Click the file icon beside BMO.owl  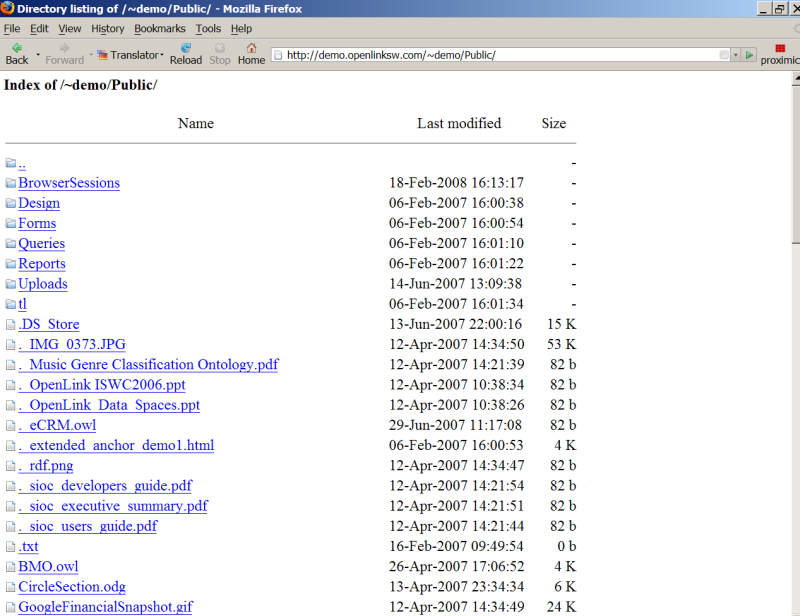(10, 567)
